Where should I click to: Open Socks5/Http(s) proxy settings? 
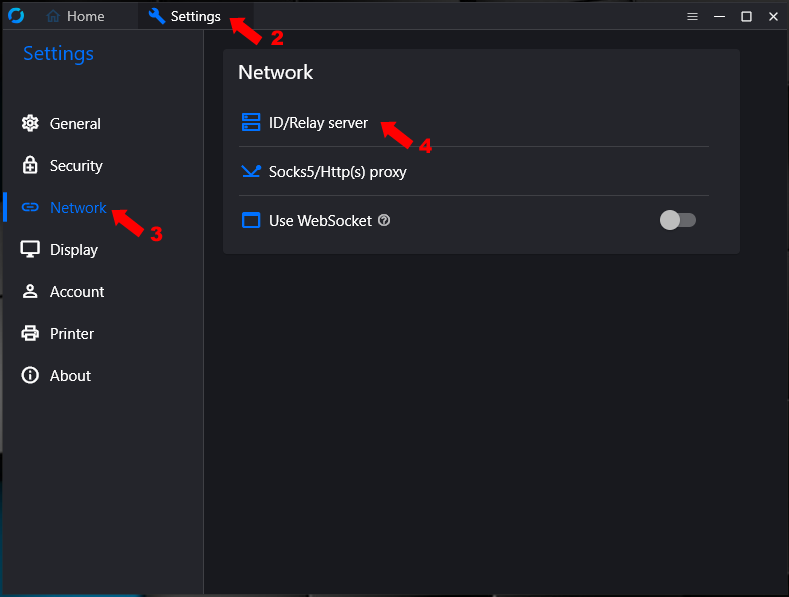[x=337, y=172]
